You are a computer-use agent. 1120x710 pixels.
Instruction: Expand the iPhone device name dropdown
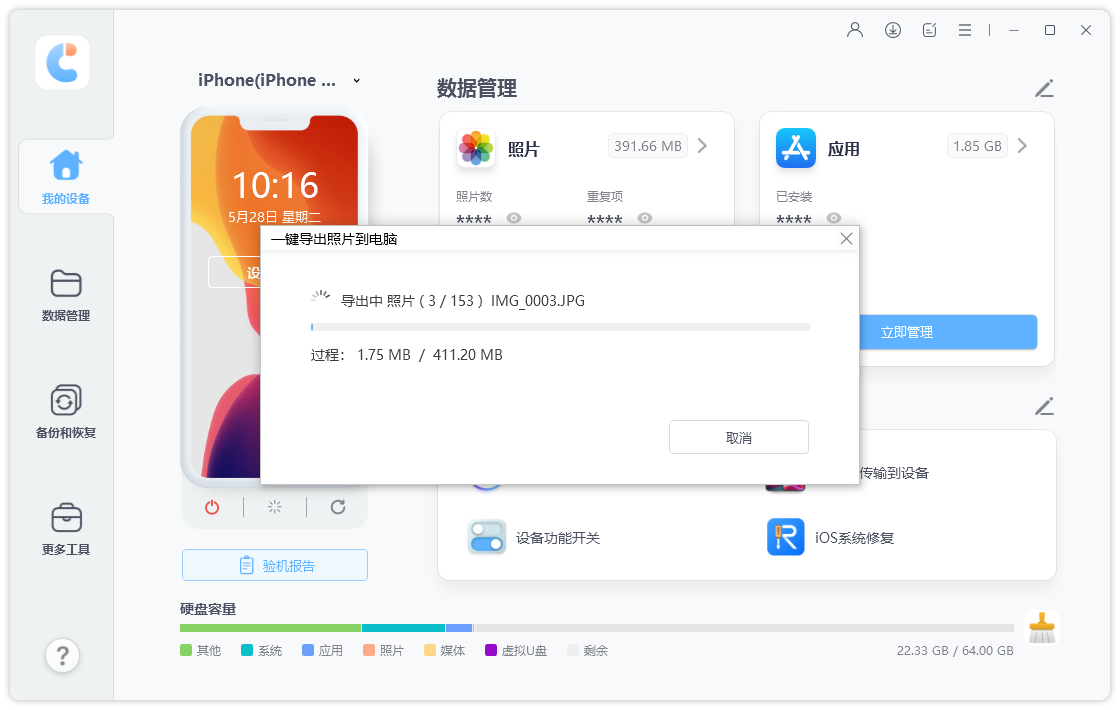(x=355, y=80)
